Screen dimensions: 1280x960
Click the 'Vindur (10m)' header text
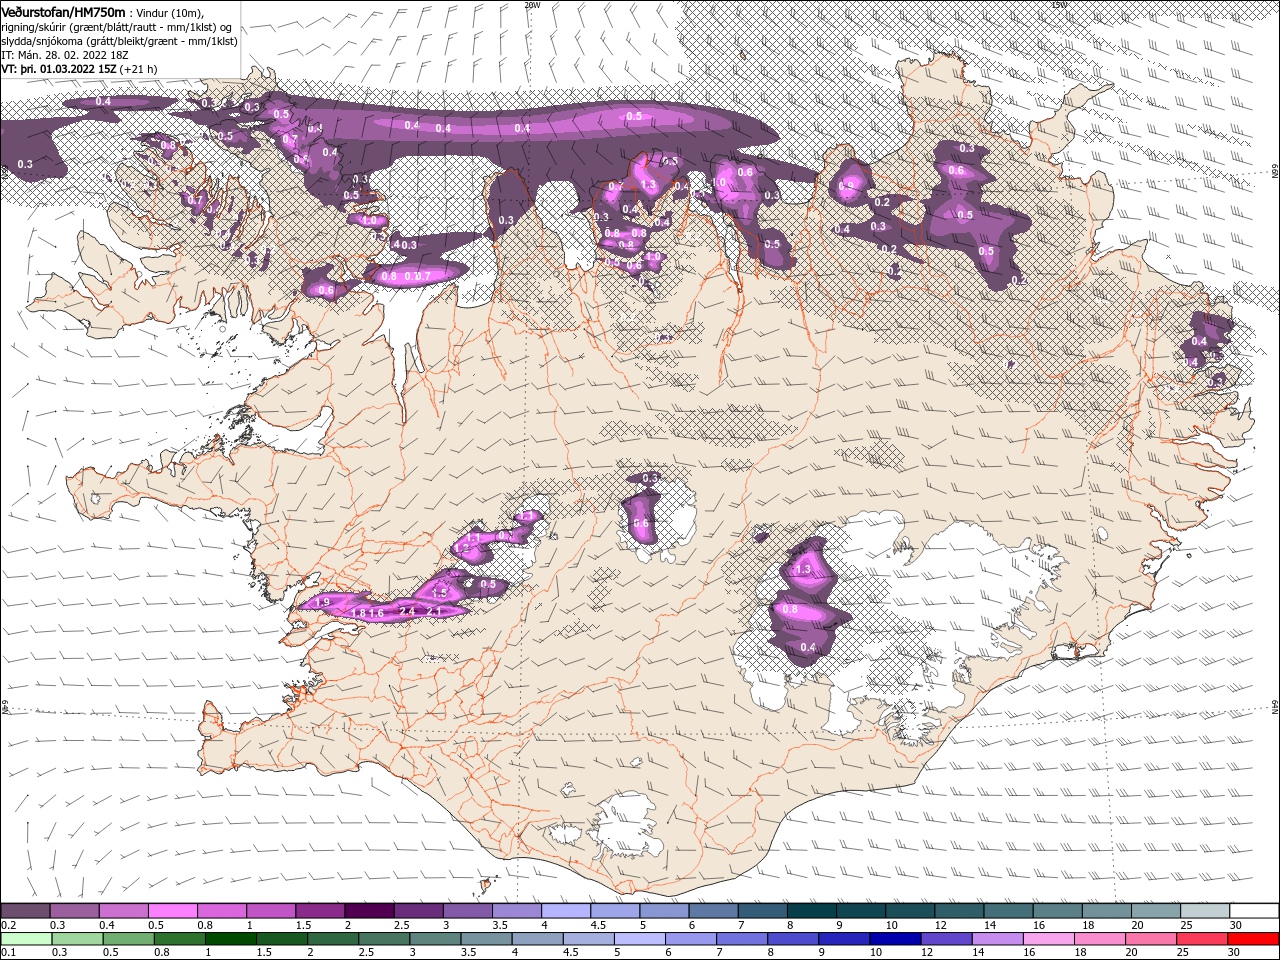pyautogui.click(x=171, y=13)
